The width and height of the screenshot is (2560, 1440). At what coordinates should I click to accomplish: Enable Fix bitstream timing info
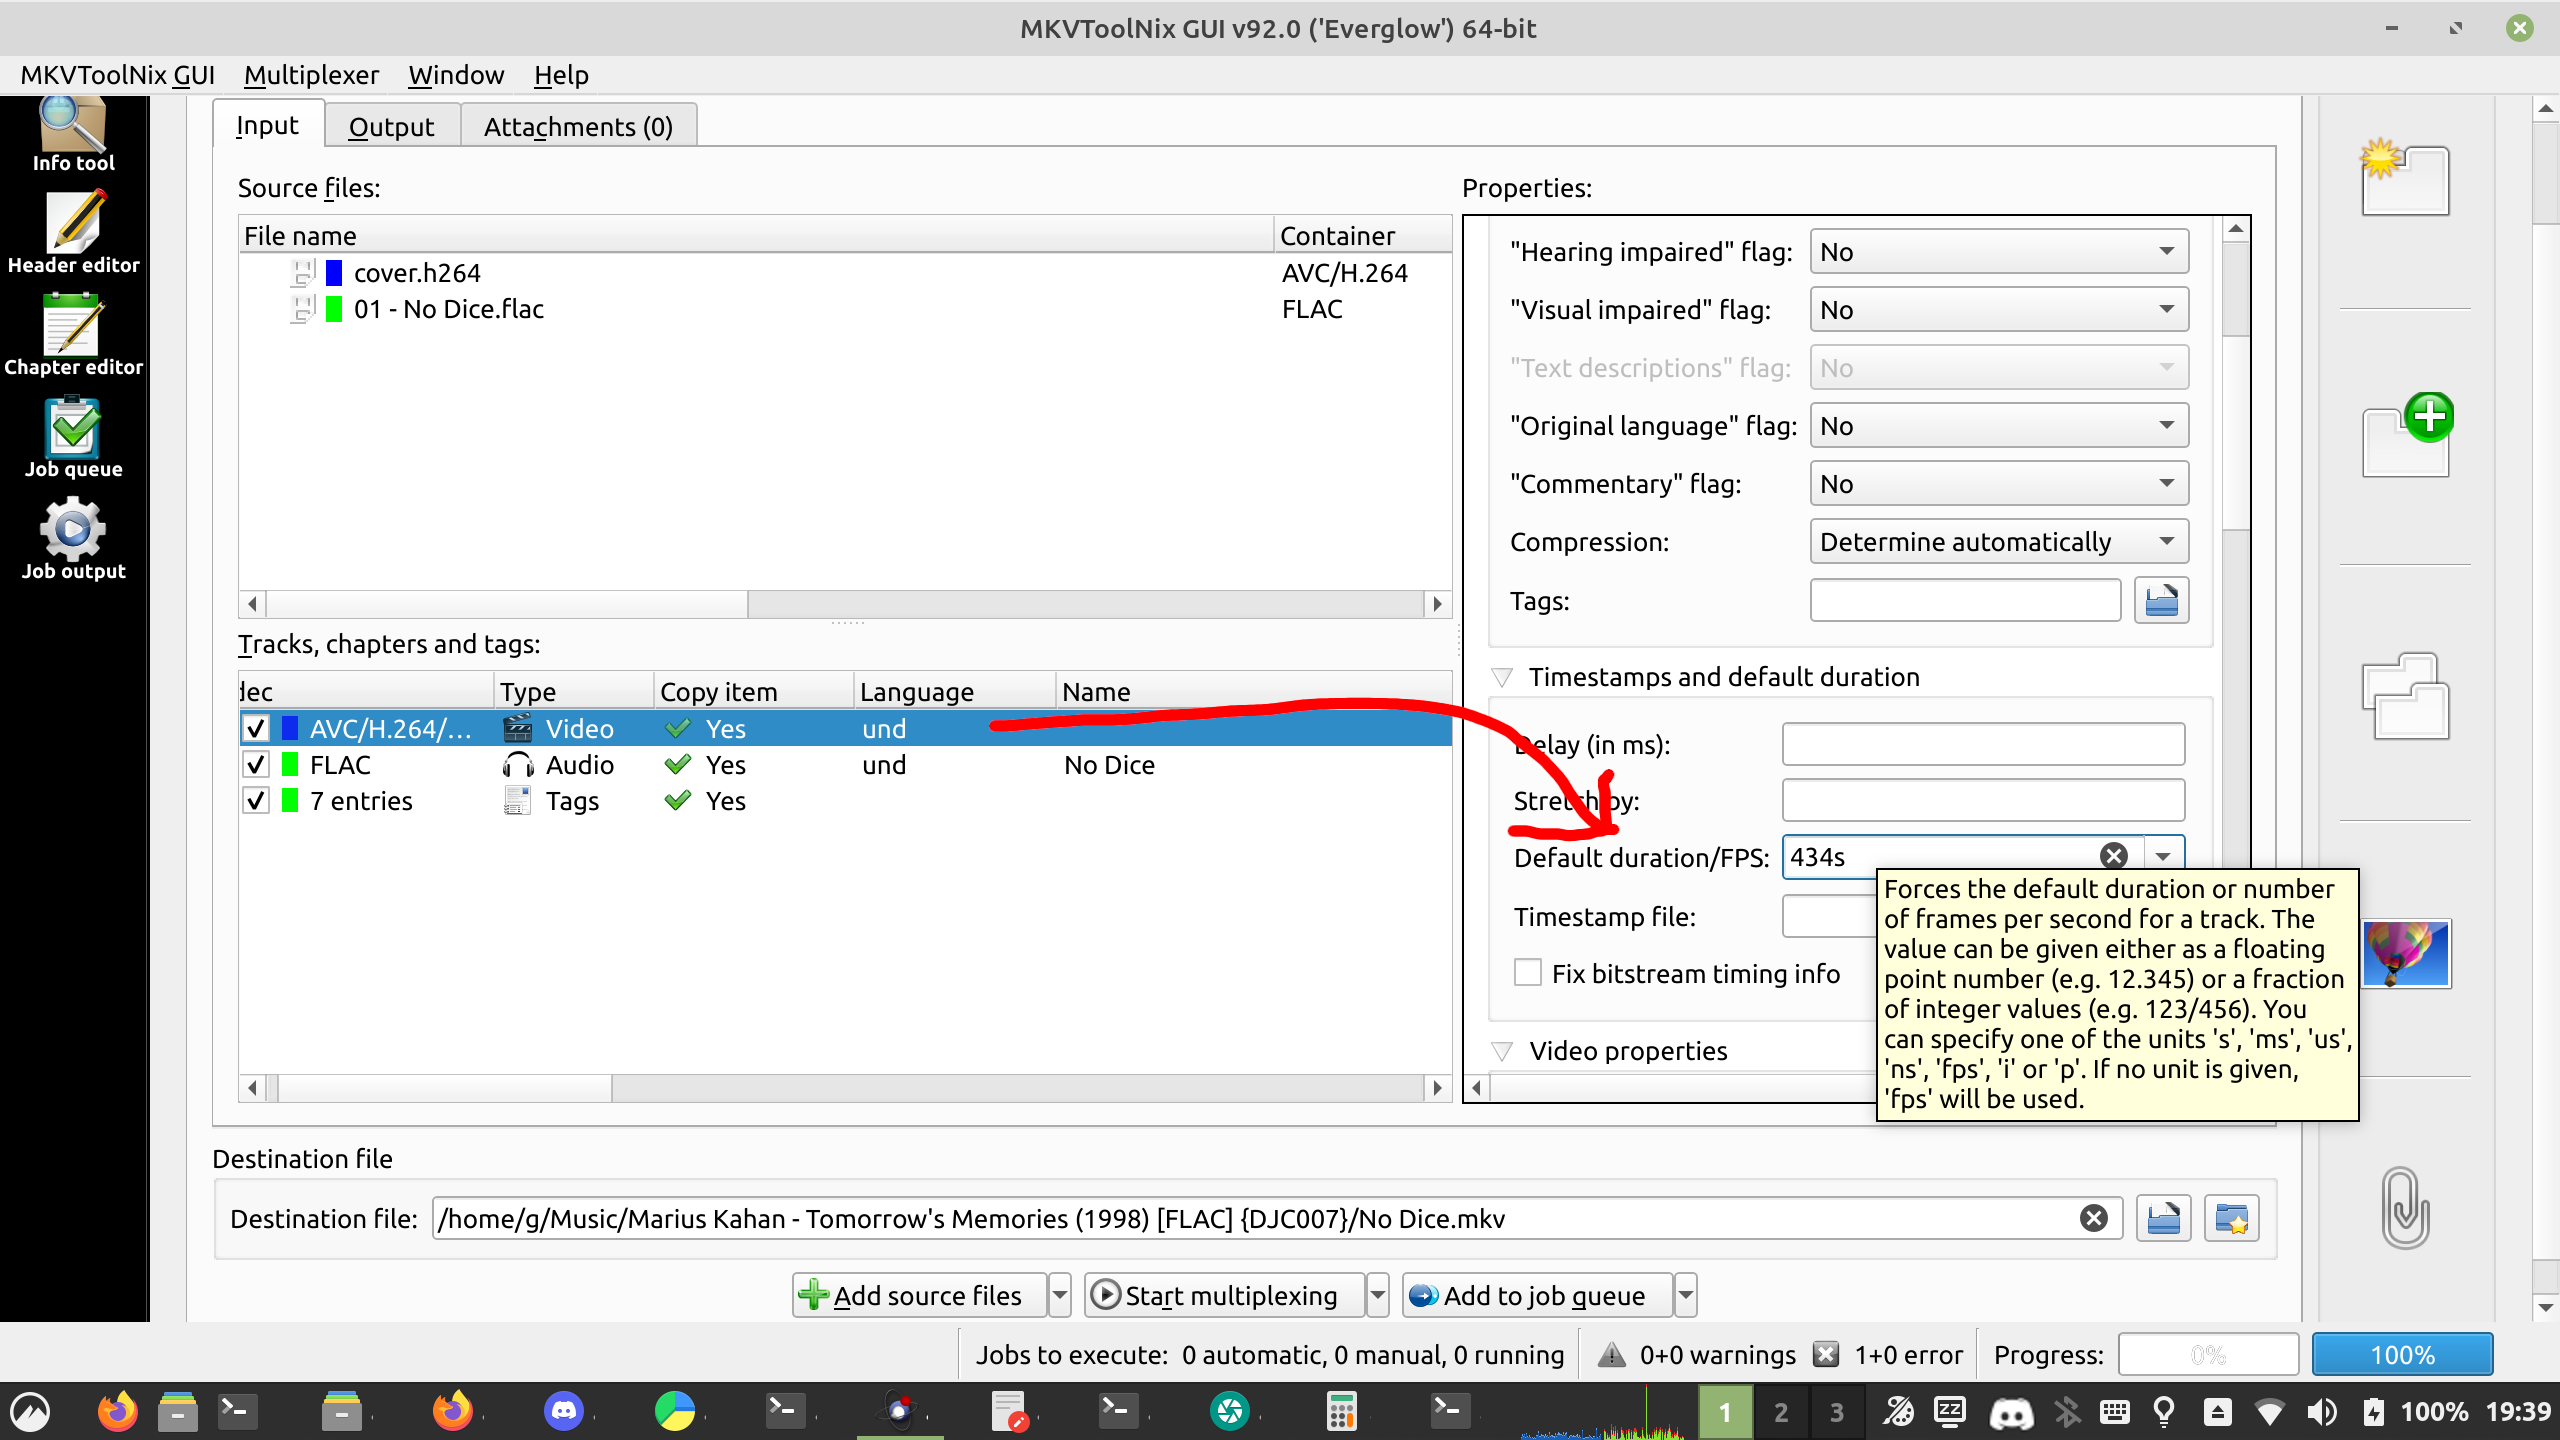[x=1527, y=973]
